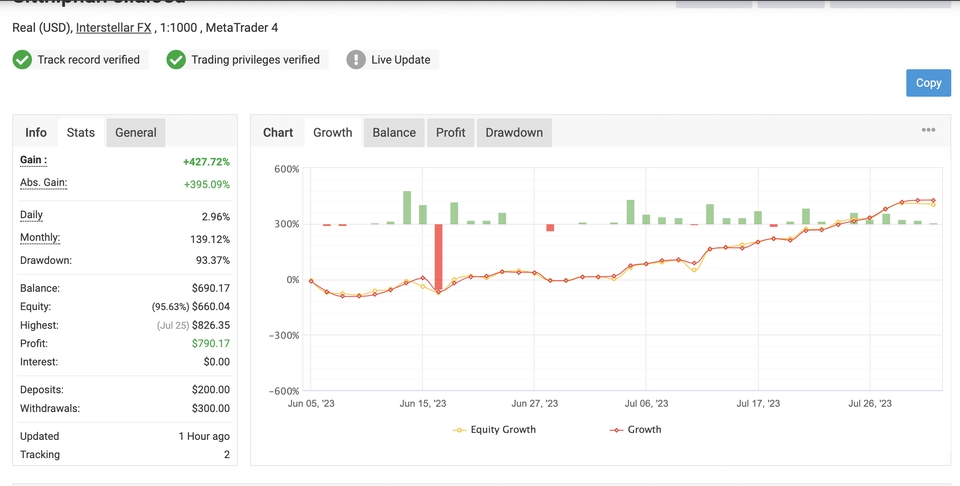This screenshot has width=960, height=486.
Task: Toggle the Growth legend series
Action: [x=636, y=430]
